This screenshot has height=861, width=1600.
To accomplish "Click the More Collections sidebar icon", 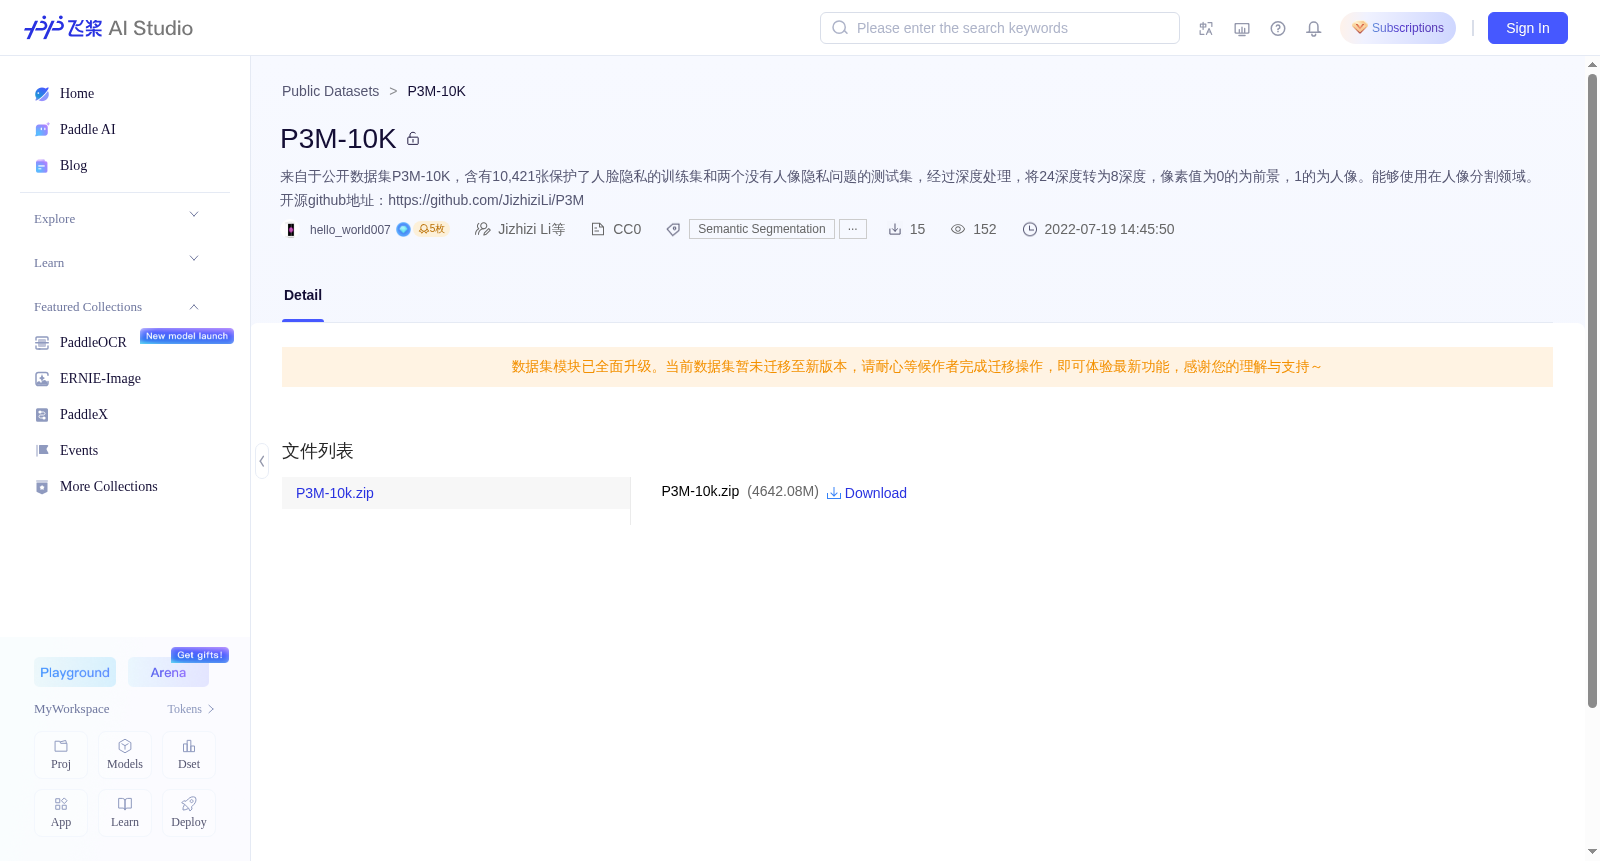I will pyautogui.click(x=42, y=487).
